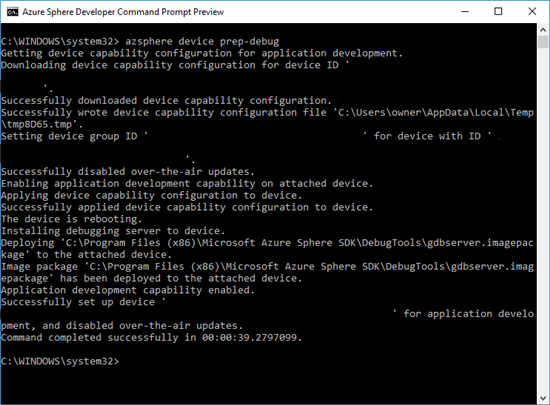Click 'Enabling application development capability on attached device.' line

pyautogui.click(x=187, y=184)
